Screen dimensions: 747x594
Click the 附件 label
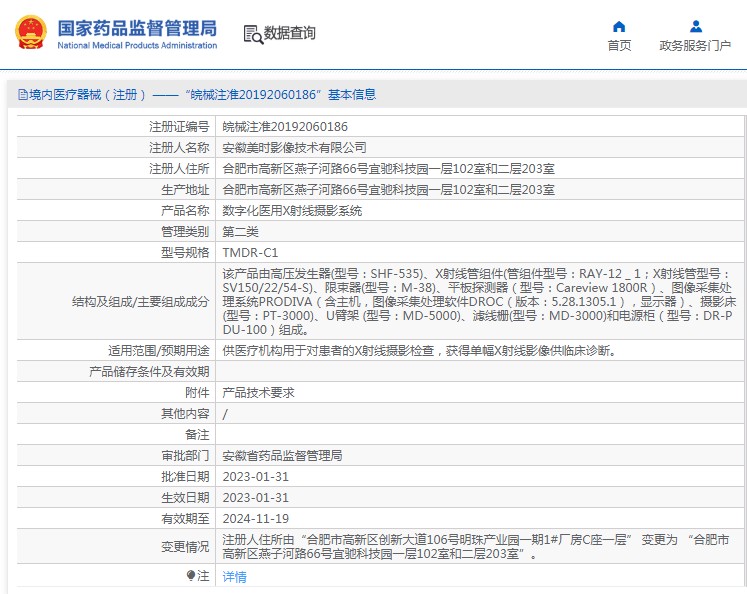click(x=197, y=393)
